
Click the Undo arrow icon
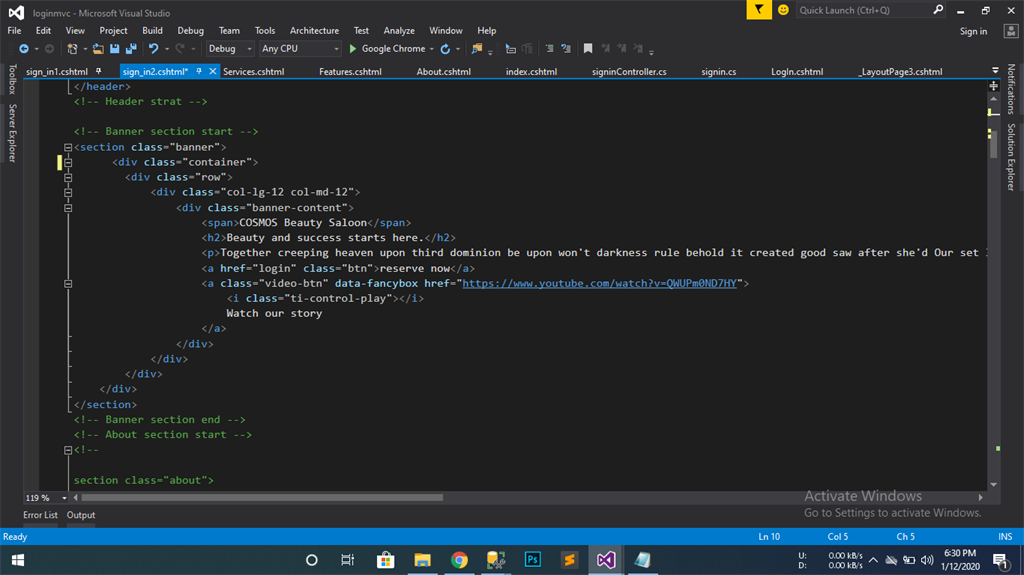[153, 48]
